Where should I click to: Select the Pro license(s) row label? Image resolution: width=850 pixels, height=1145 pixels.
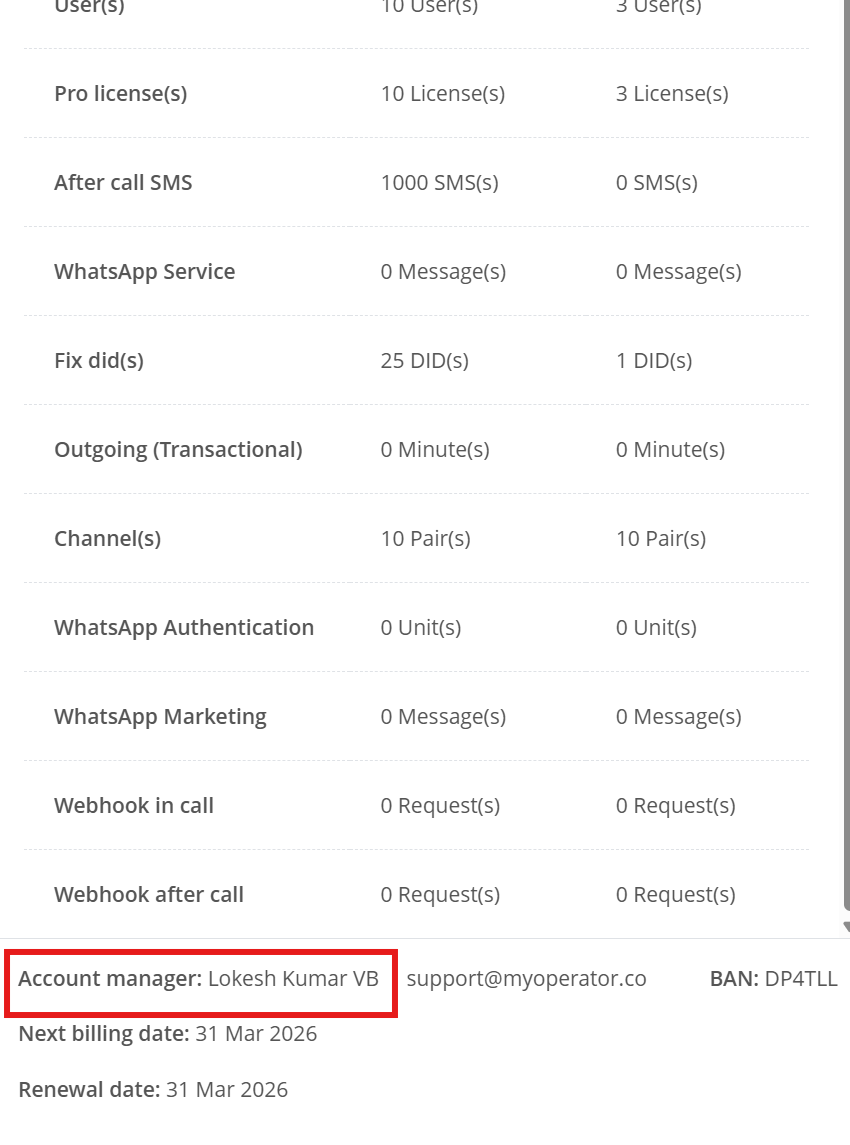point(120,93)
